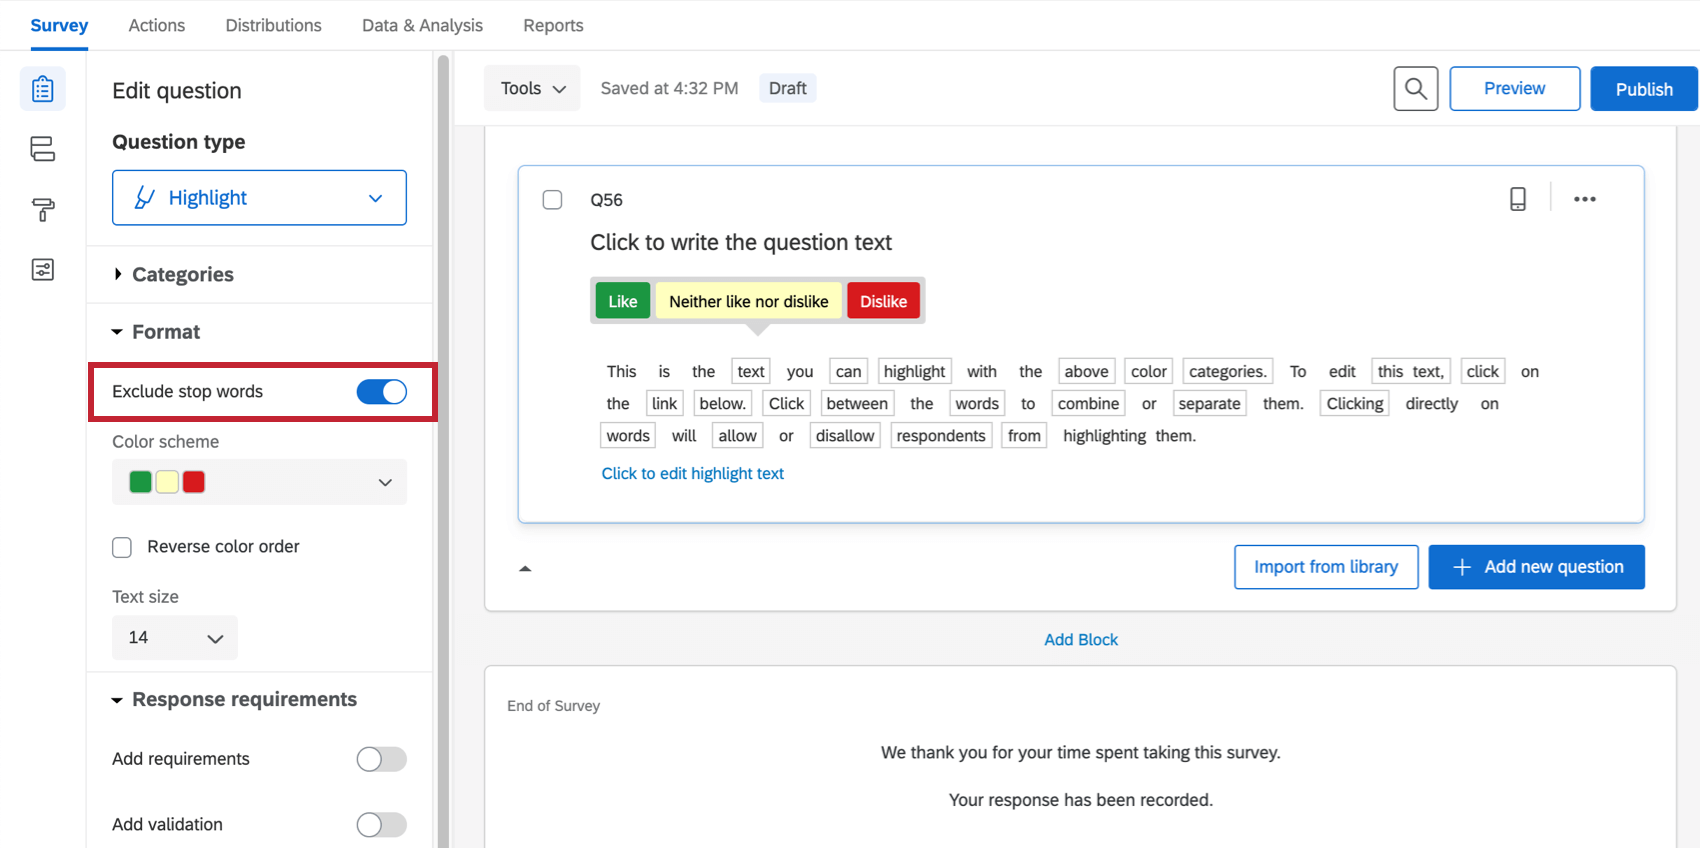Open the survey options sliders icon
Viewport: 1700px width, 848px height.
[x=42, y=269]
